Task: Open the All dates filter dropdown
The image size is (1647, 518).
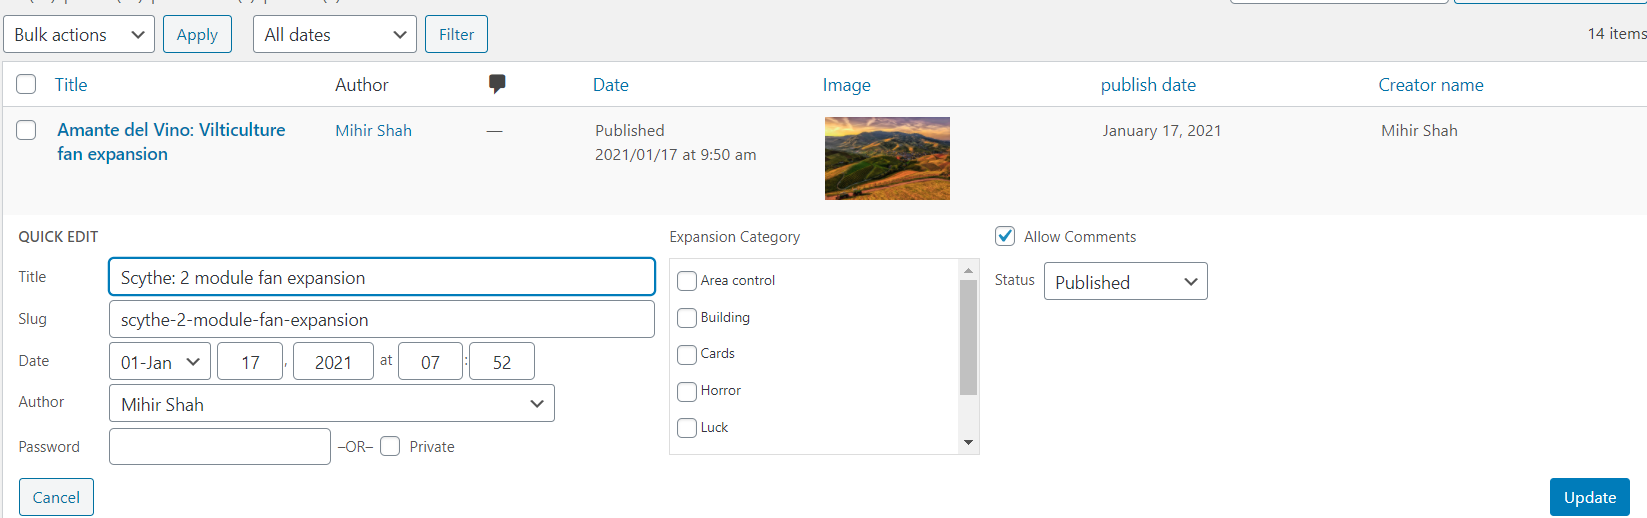Action: [335, 34]
